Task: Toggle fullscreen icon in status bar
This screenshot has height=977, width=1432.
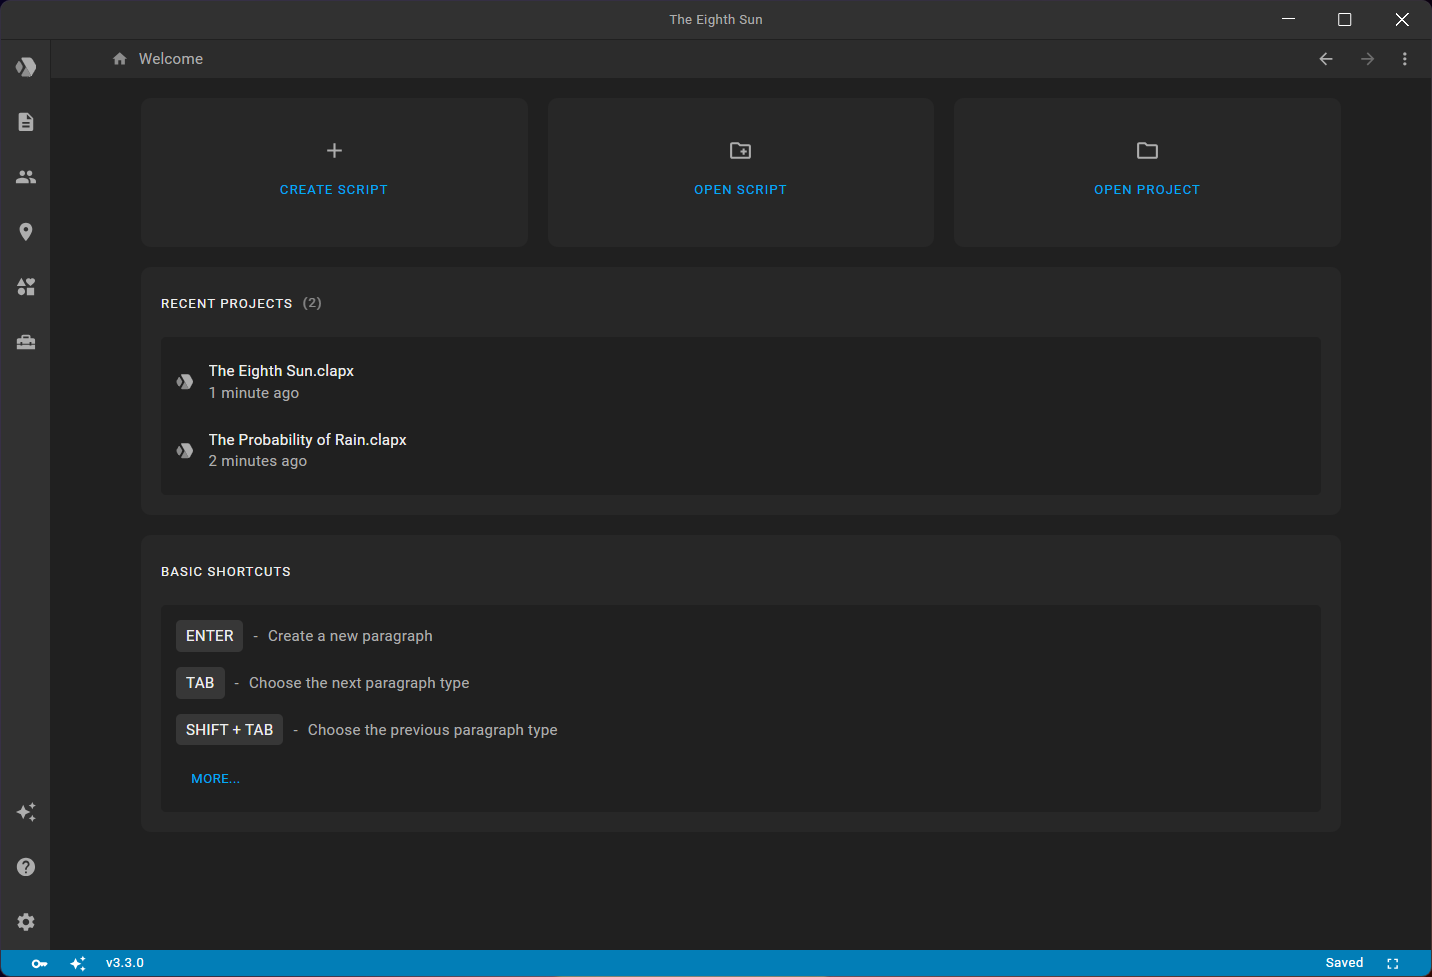Action: tap(1393, 964)
